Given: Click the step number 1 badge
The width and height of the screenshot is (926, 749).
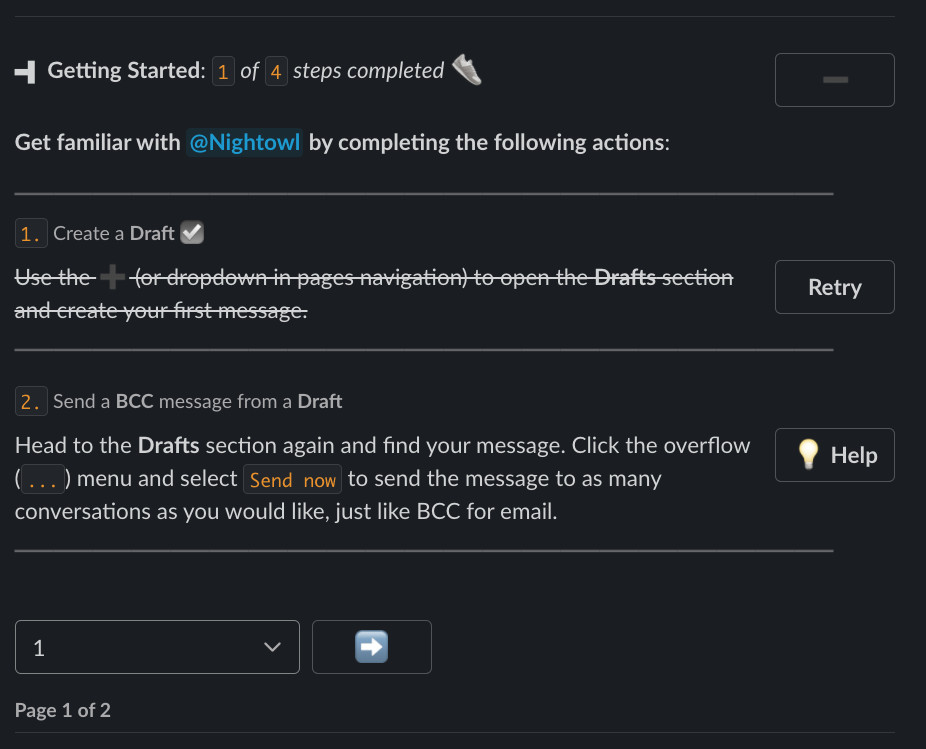Looking at the screenshot, I should click(x=31, y=233).
